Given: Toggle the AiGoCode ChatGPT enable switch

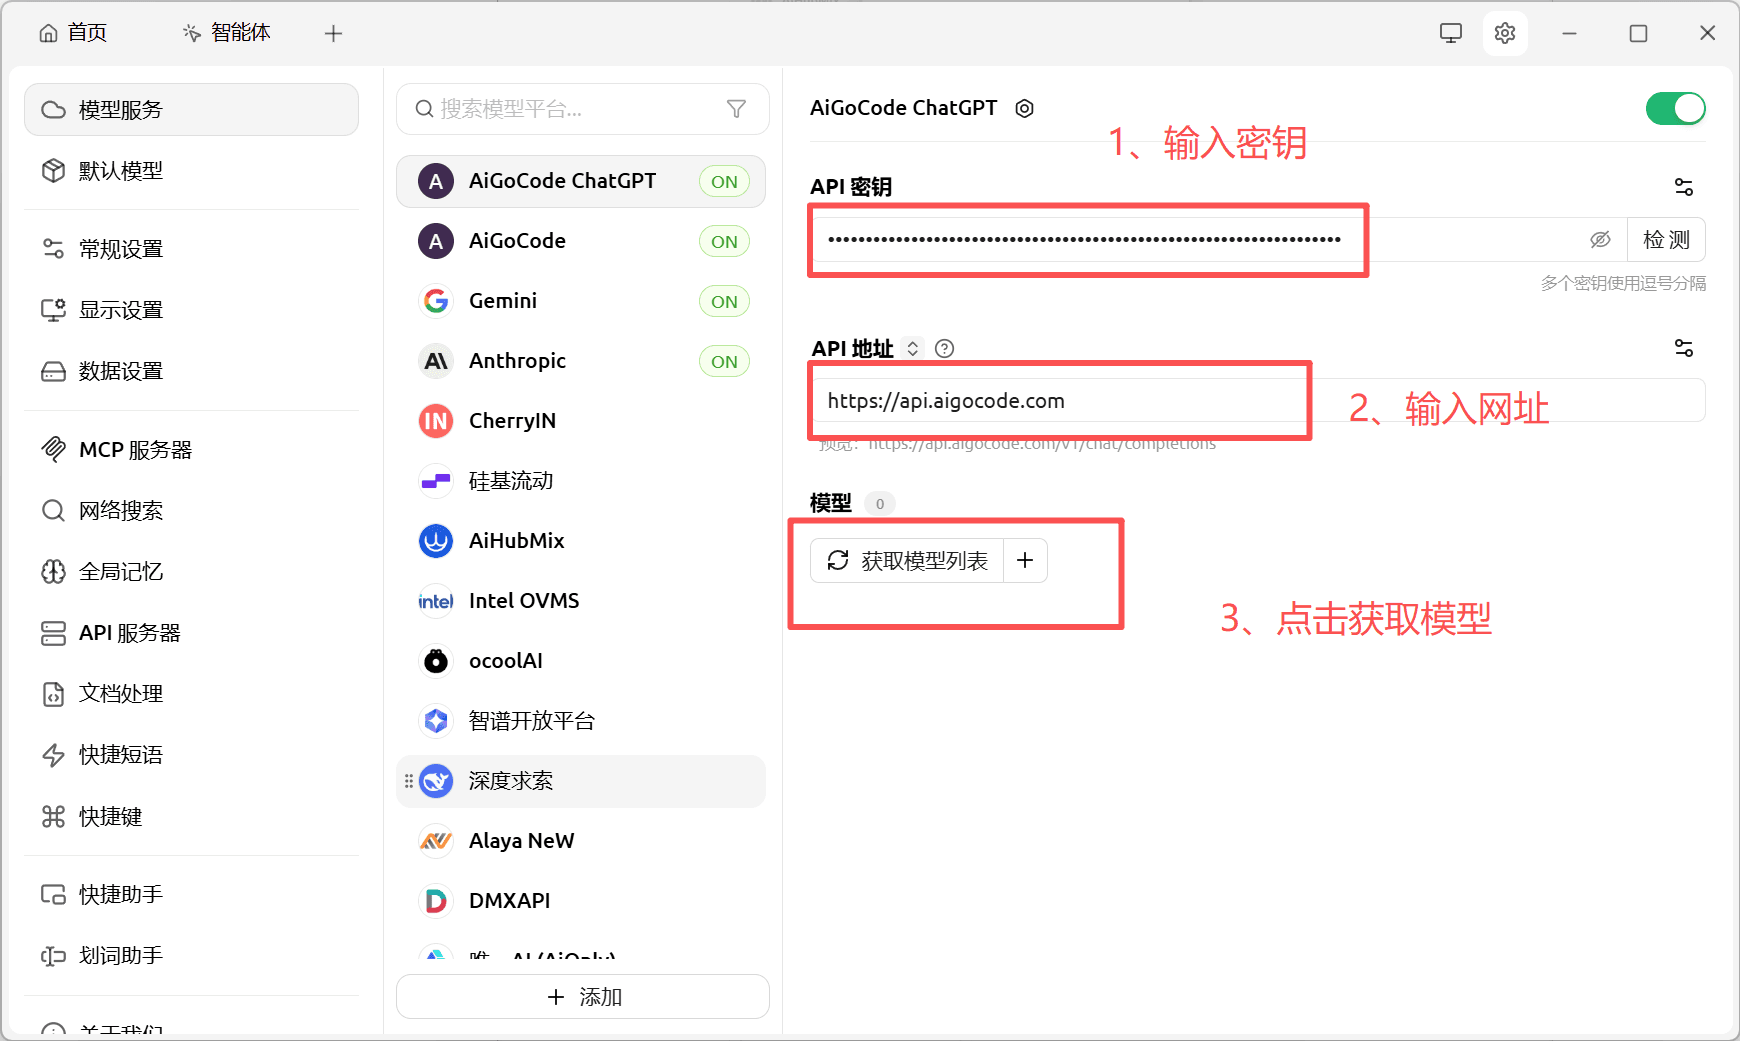Looking at the screenshot, I should tap(1675, 108).
